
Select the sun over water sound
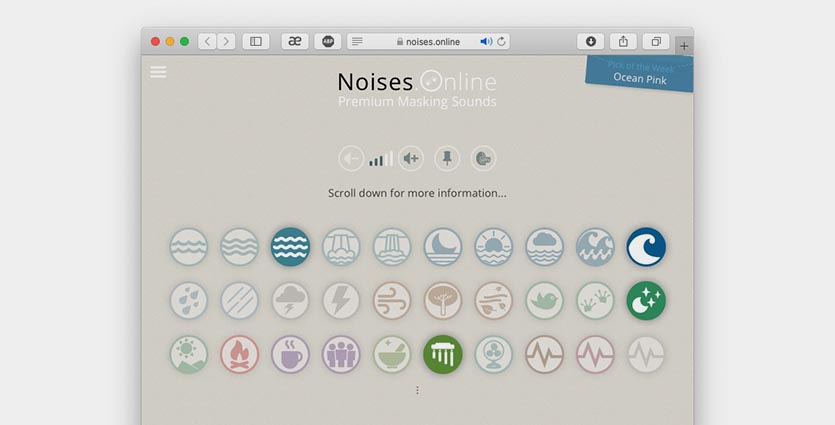[494, 247]
